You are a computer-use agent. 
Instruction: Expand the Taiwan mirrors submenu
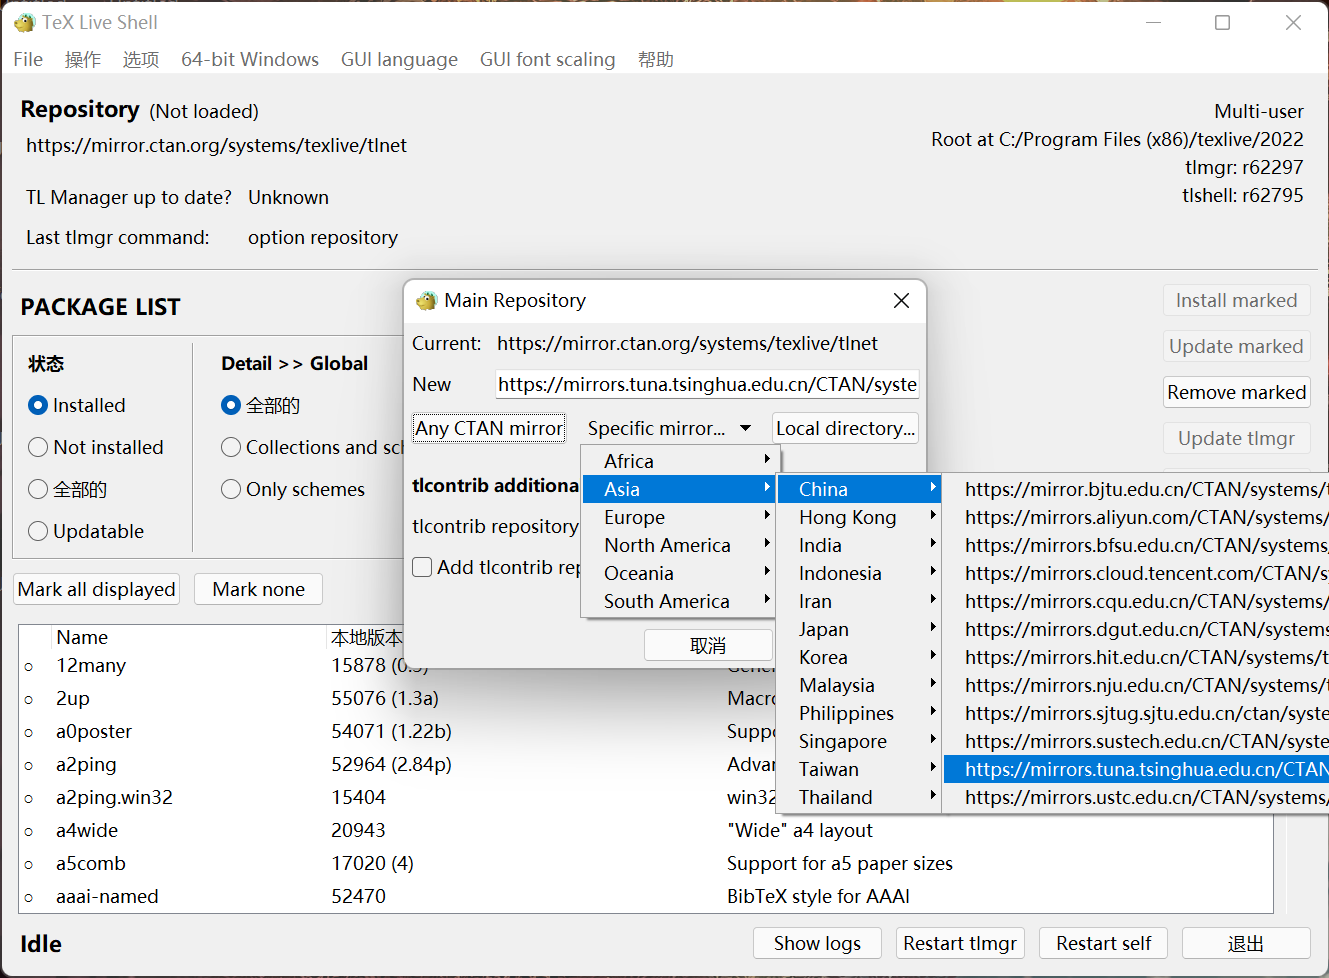(x=860, y=769)
